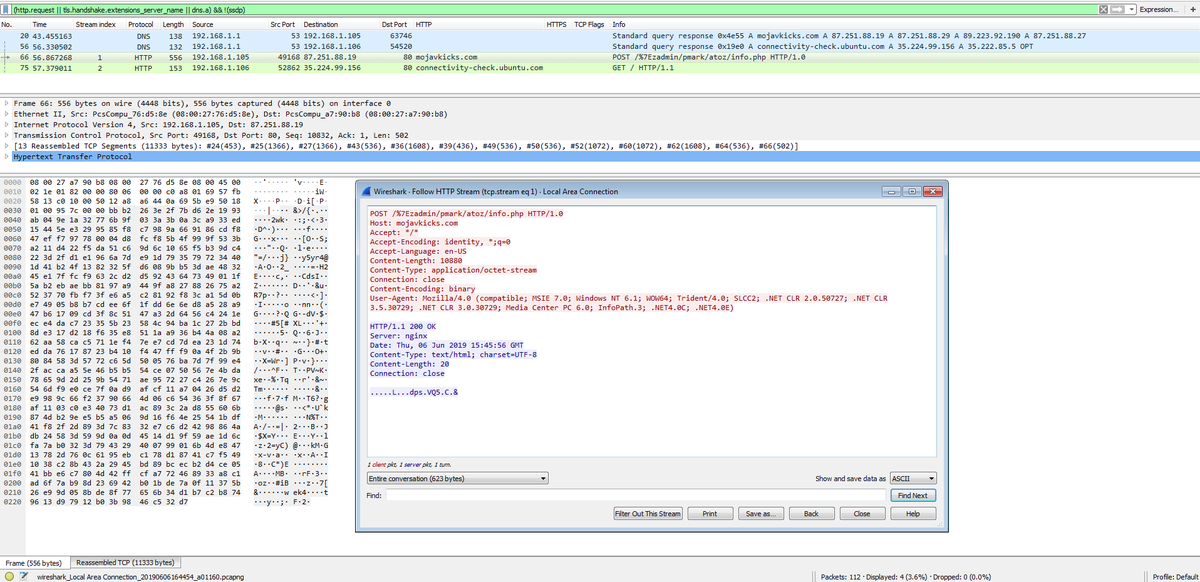
Task: Clear the display filter with the X icon
Action: pyautogui.click(x=1105, y=8)
